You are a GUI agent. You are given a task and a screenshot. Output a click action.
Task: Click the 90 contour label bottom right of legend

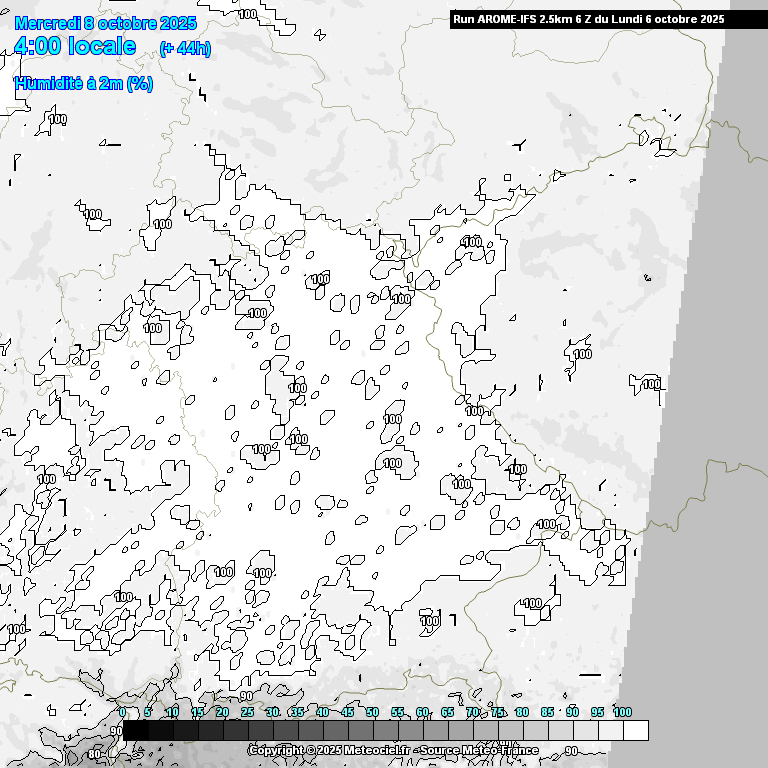571,750
